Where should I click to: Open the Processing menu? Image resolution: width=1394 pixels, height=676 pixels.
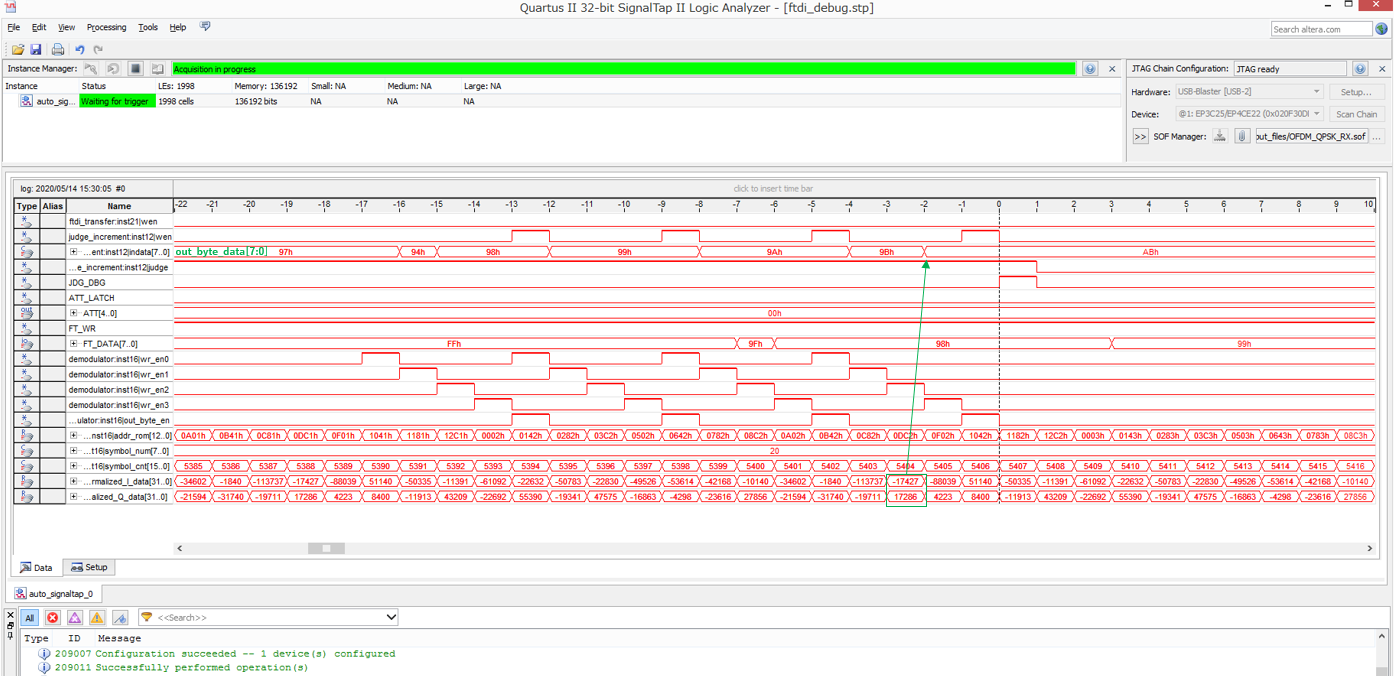(106, 28)
